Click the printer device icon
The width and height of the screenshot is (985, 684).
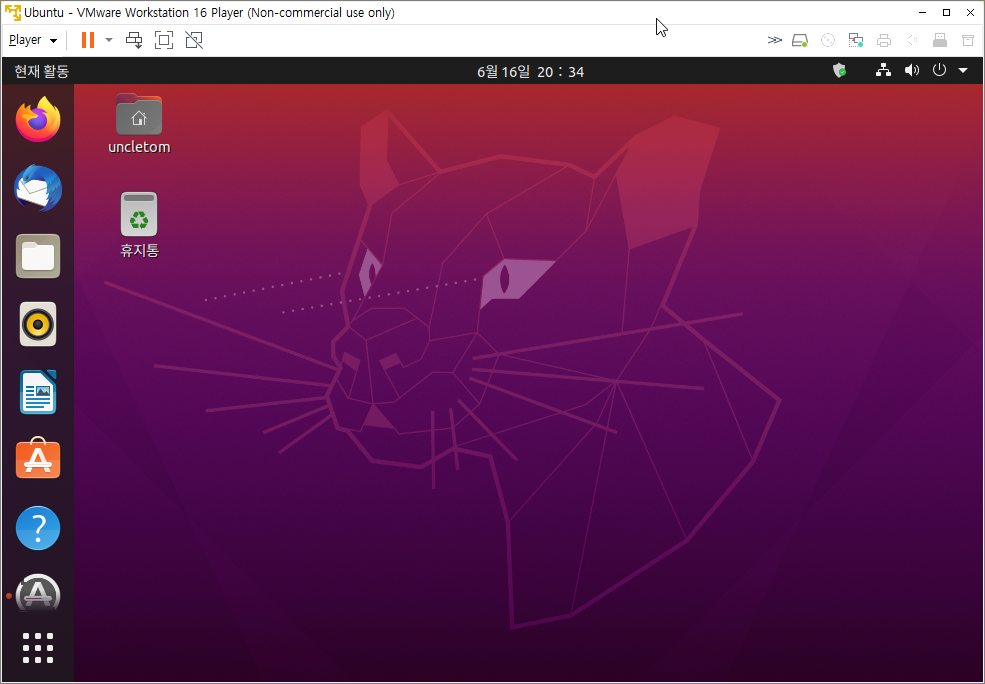point(884,40)
